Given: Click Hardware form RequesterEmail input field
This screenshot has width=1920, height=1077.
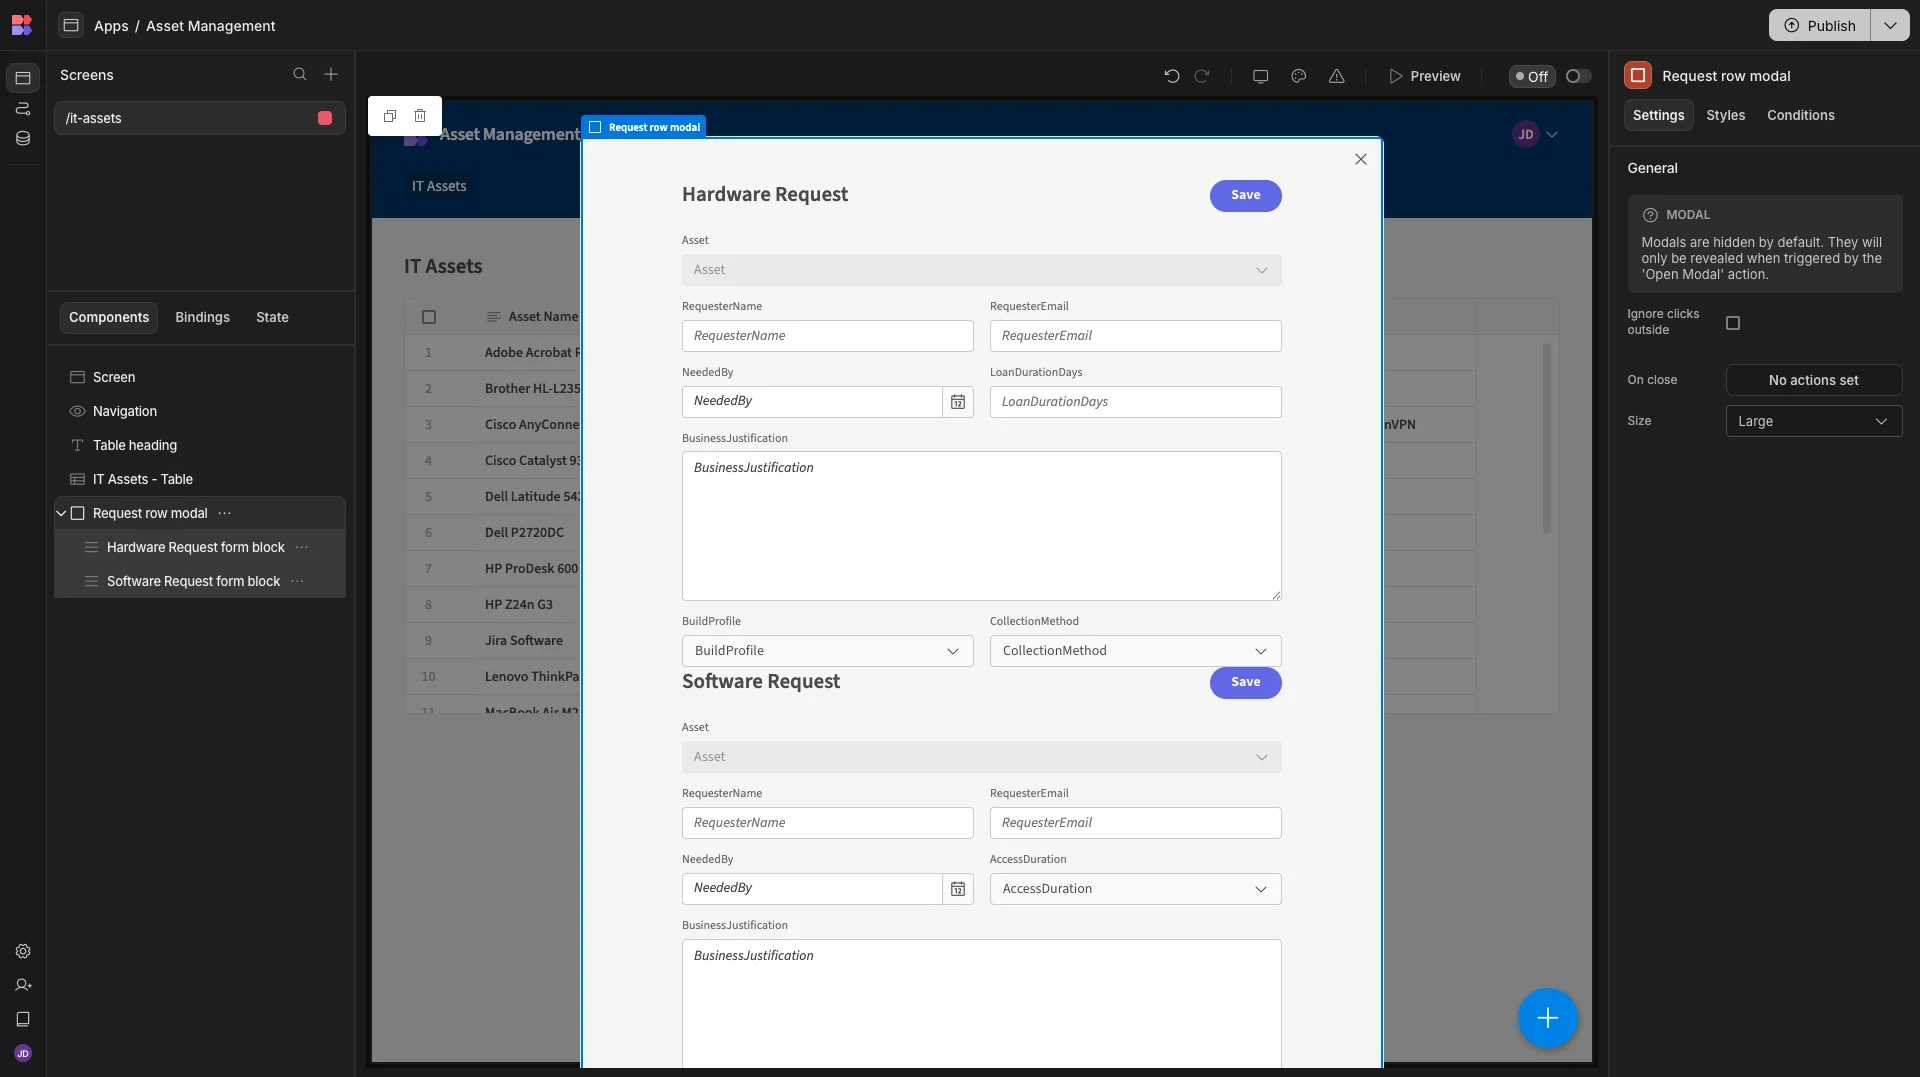Looking at the screenshot, I should (1135, 336).
